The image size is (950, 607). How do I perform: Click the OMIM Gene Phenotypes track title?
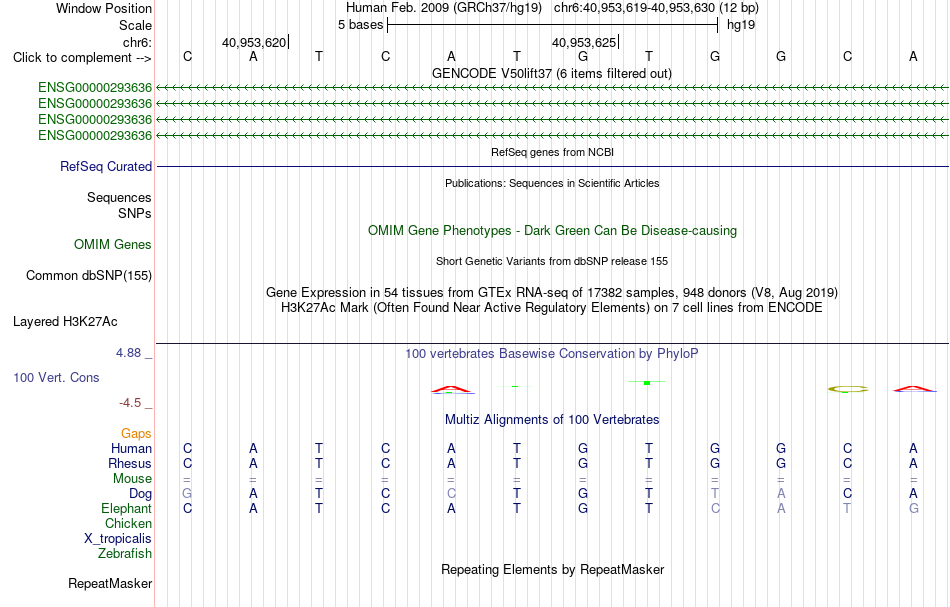point(553,231)
